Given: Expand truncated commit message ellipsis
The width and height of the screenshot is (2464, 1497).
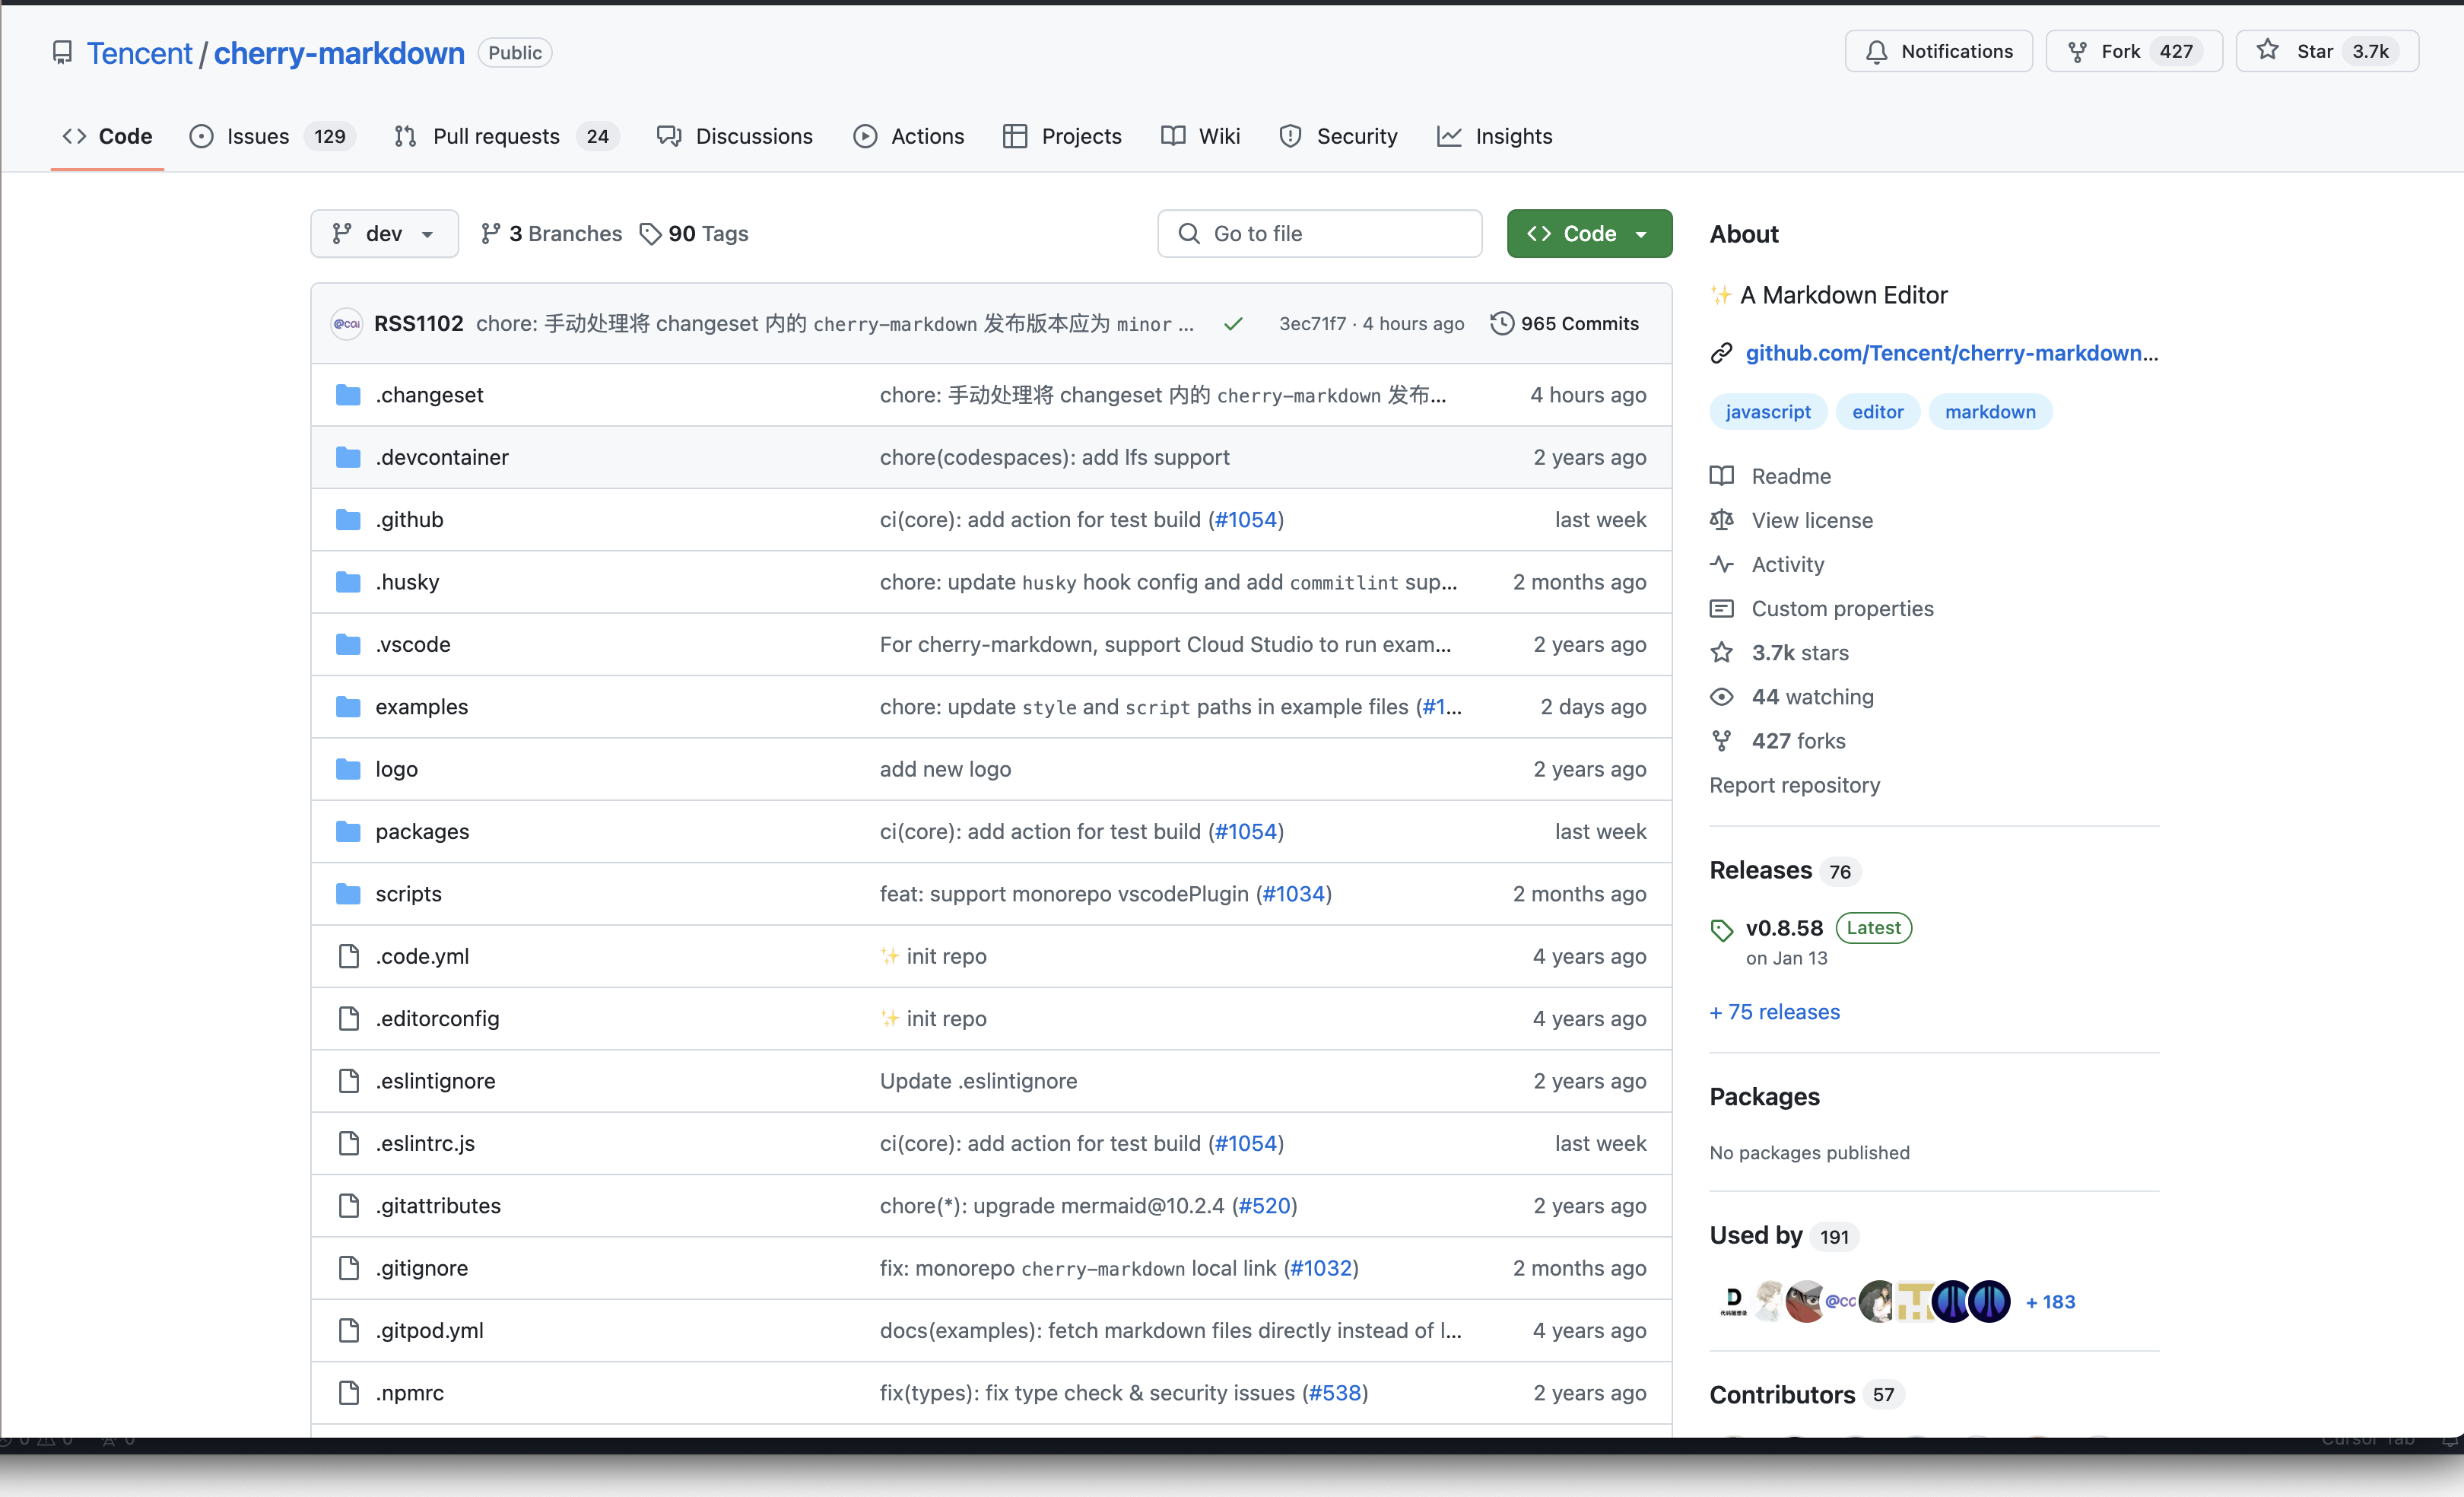Looking at the screenshot, I should click(1185, 324).
